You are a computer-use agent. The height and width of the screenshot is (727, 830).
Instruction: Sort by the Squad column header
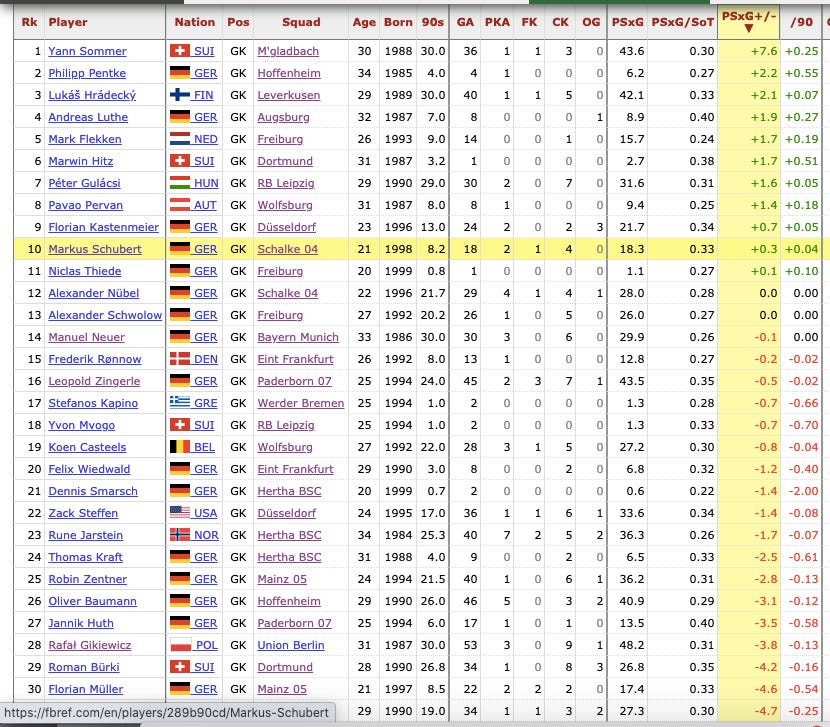pos(301,22)
